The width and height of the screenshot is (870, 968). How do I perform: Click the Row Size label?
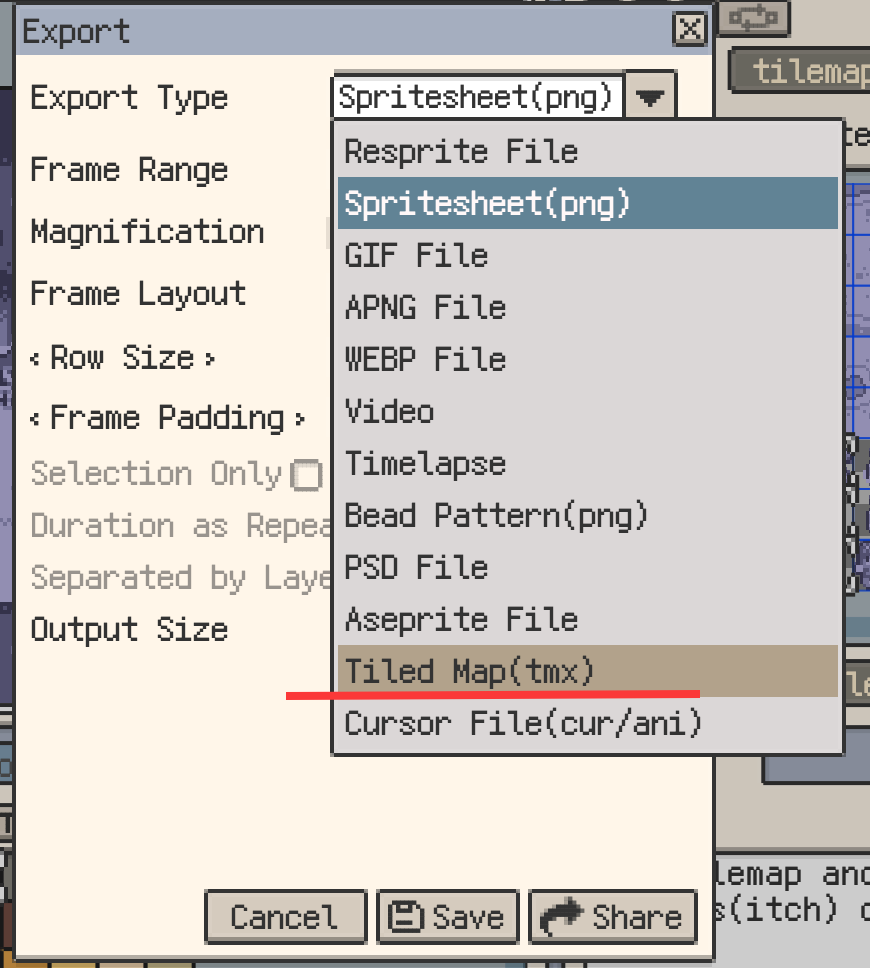(122, 357)
